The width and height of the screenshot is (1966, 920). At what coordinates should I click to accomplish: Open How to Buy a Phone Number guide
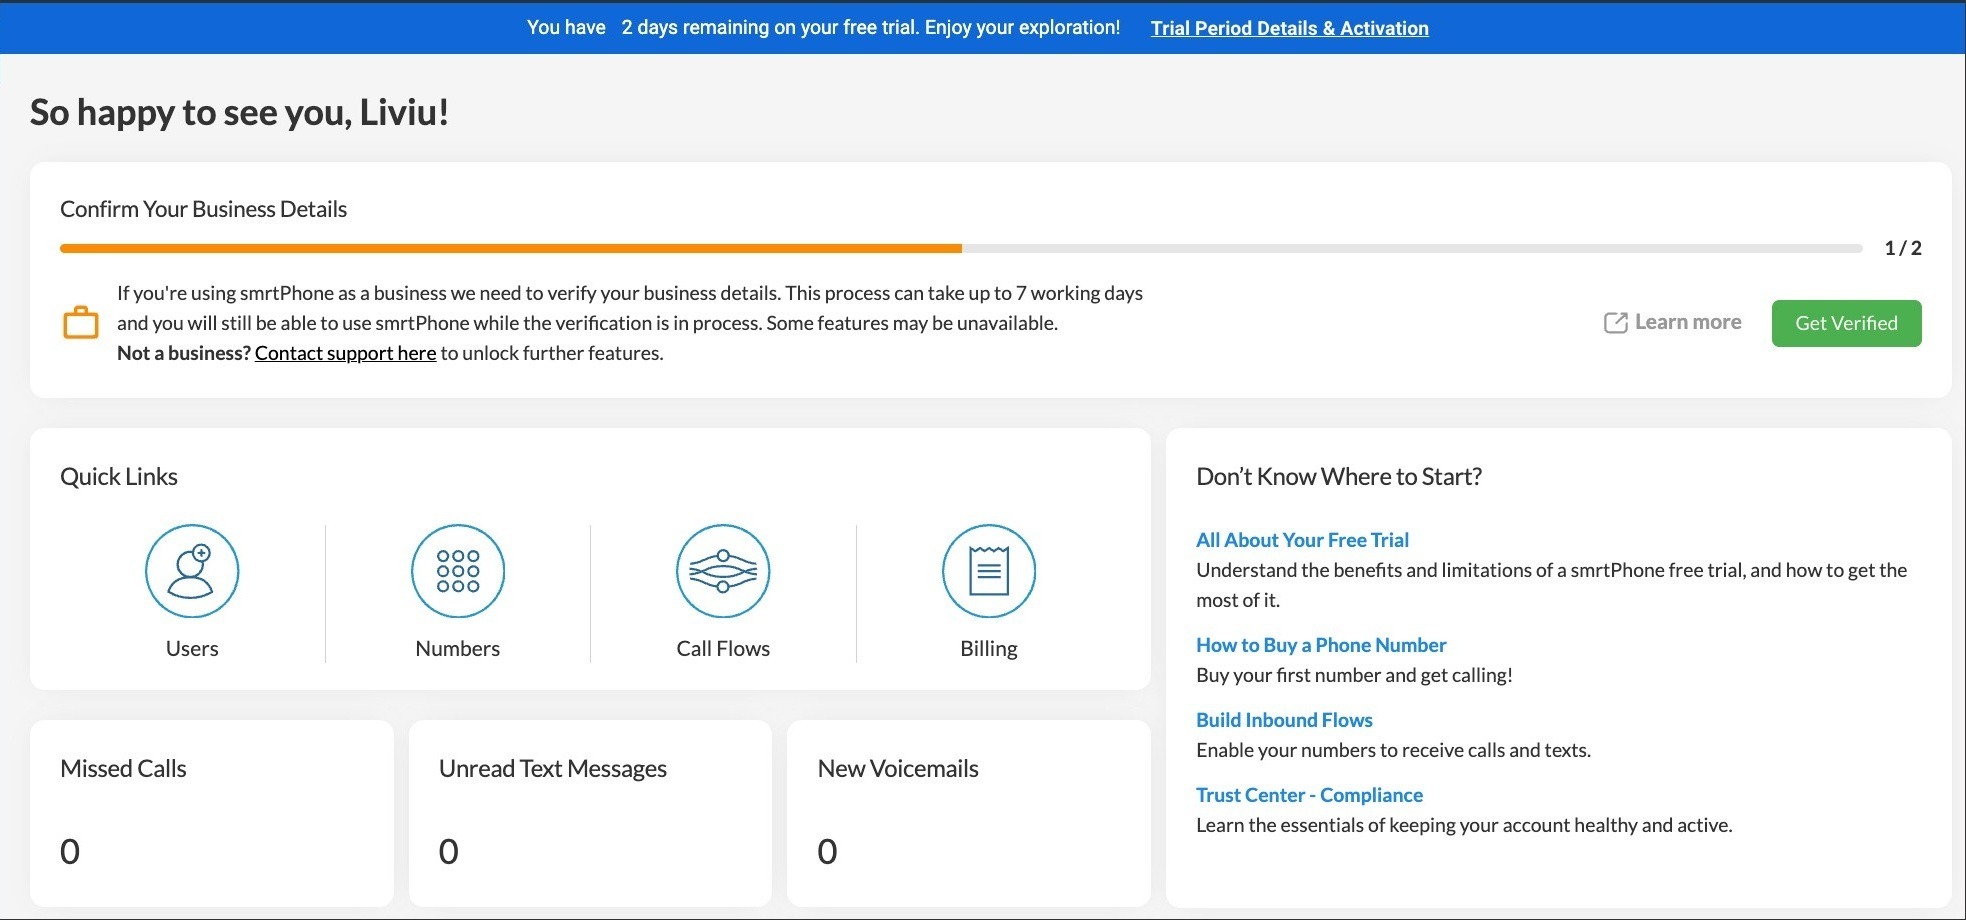tap(1320, 645)
